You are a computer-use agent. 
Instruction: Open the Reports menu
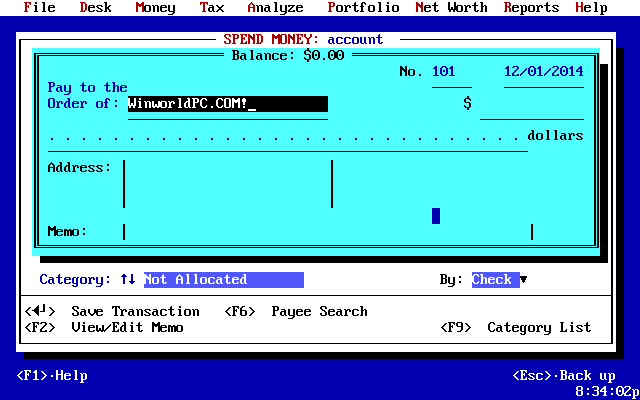coord(531,7)
